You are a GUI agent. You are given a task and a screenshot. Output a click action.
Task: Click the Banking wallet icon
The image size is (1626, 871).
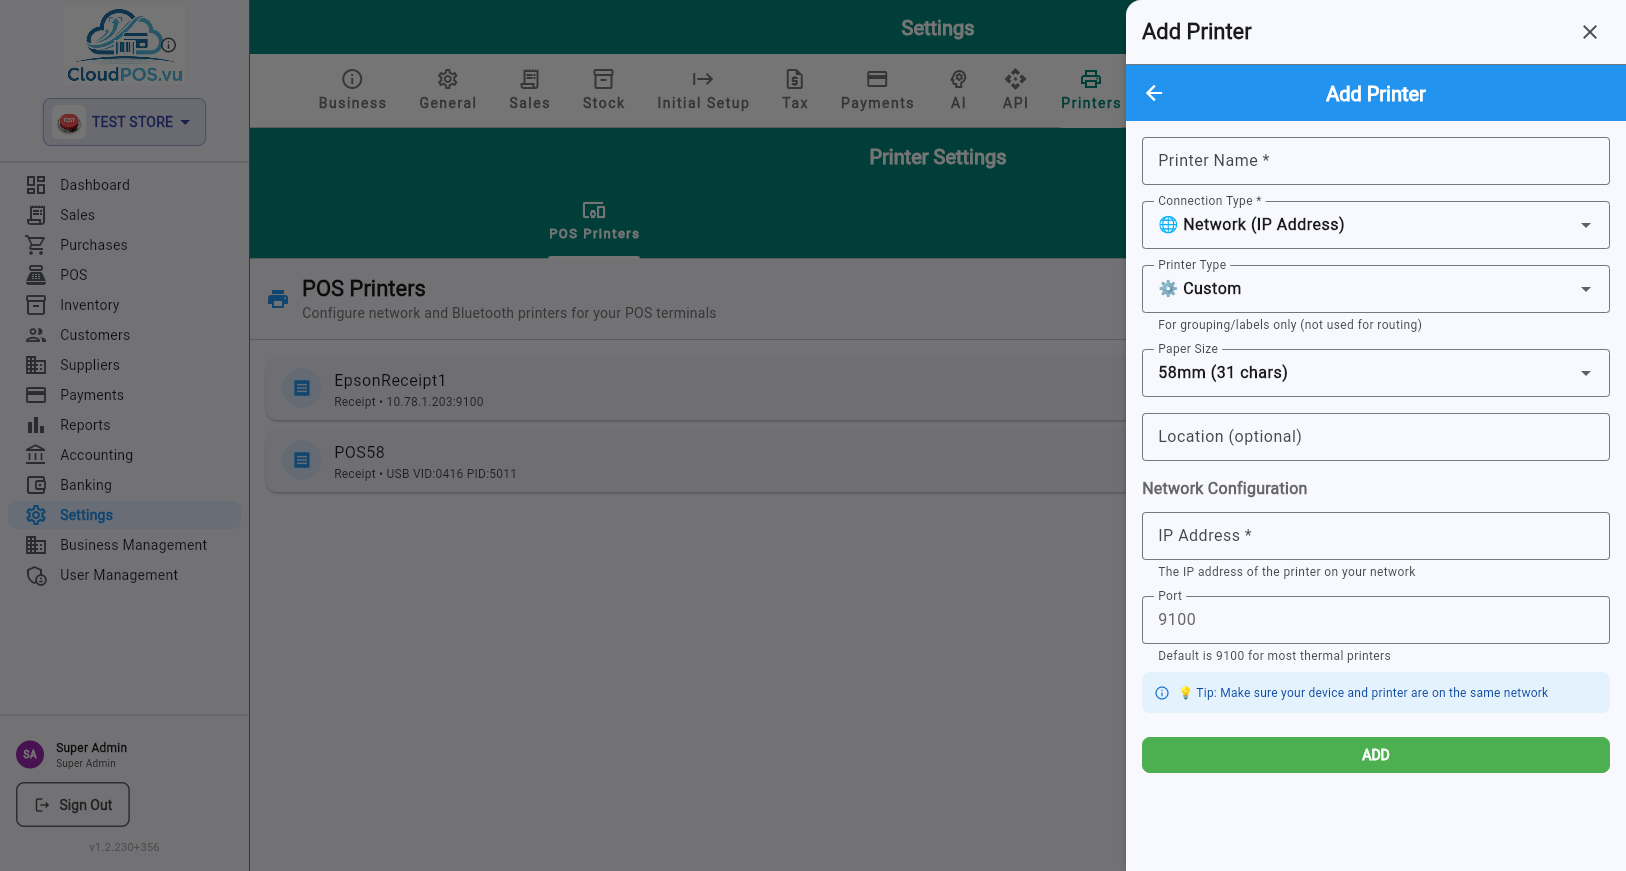click(x=36, y=485)
